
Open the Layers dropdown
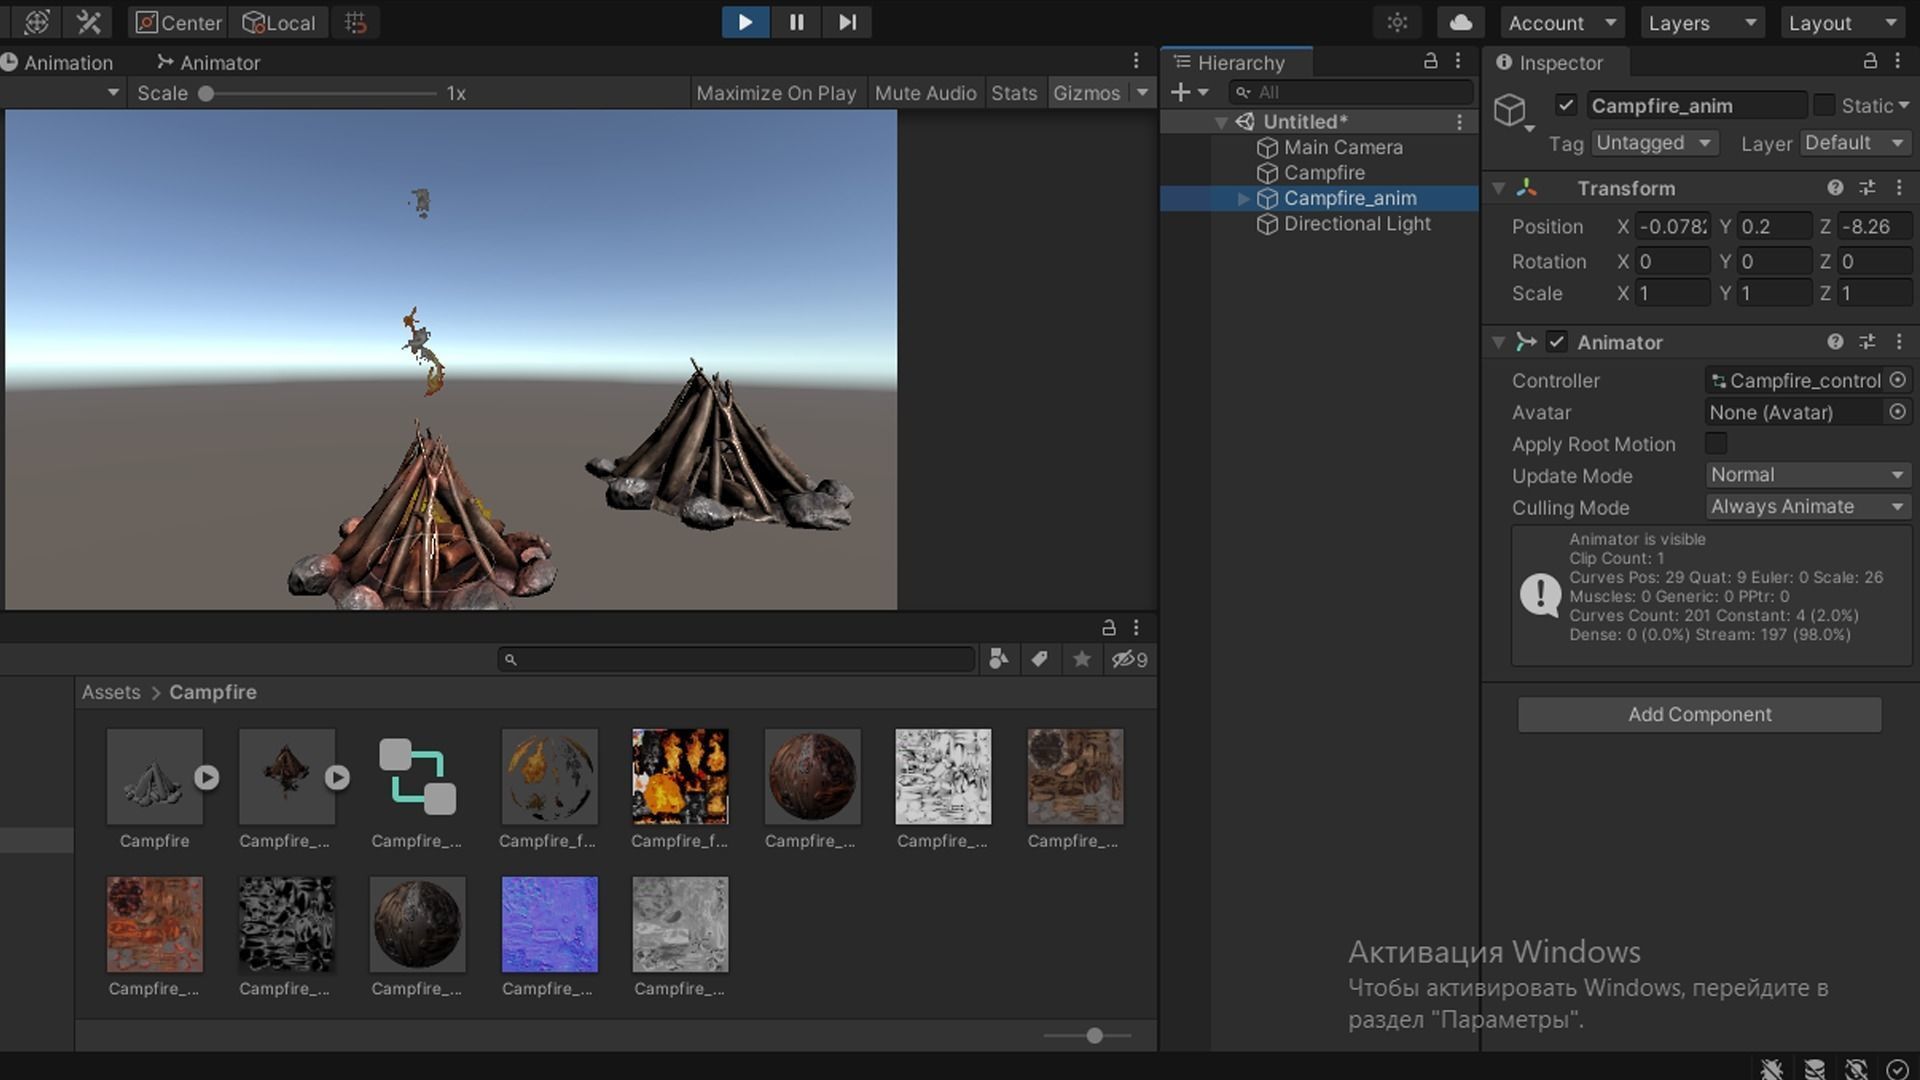click(x=1702, y=22)
